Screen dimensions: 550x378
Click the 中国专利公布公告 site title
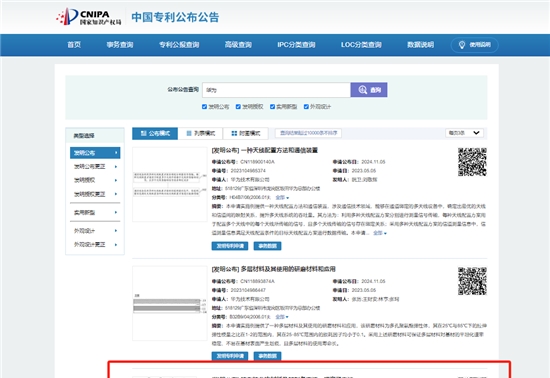coord(175,17)
